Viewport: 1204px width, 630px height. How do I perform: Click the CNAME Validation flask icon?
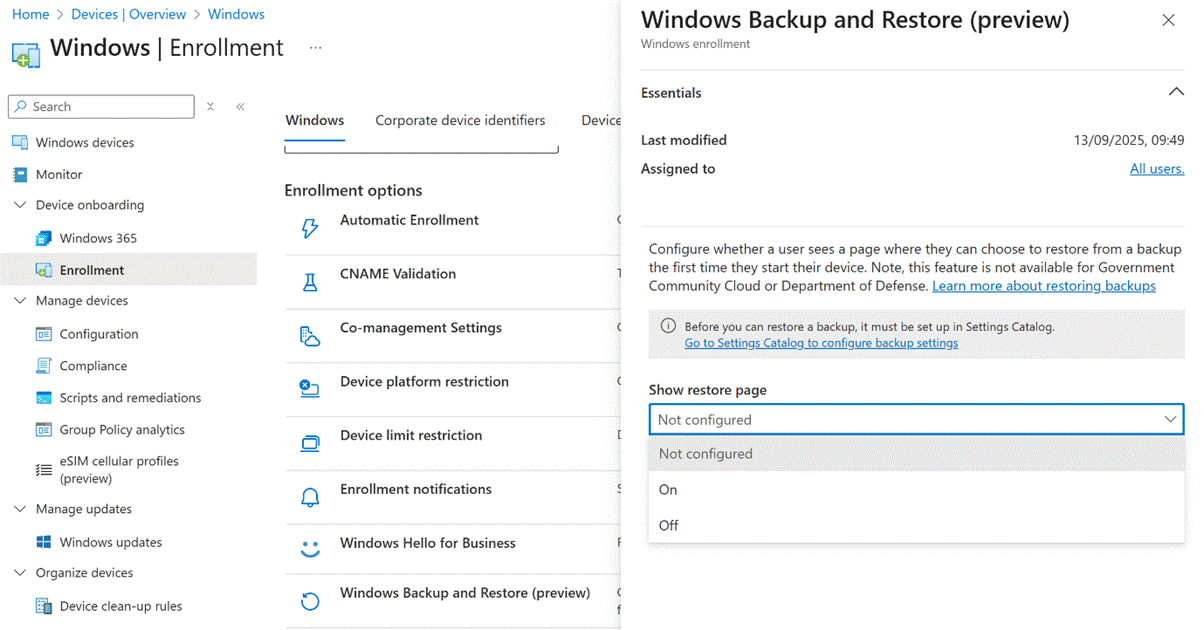(310, 283)
